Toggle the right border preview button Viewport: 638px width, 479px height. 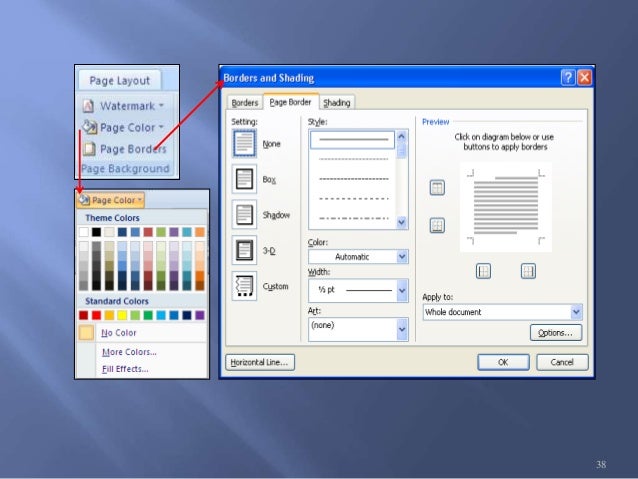point(528,271)
